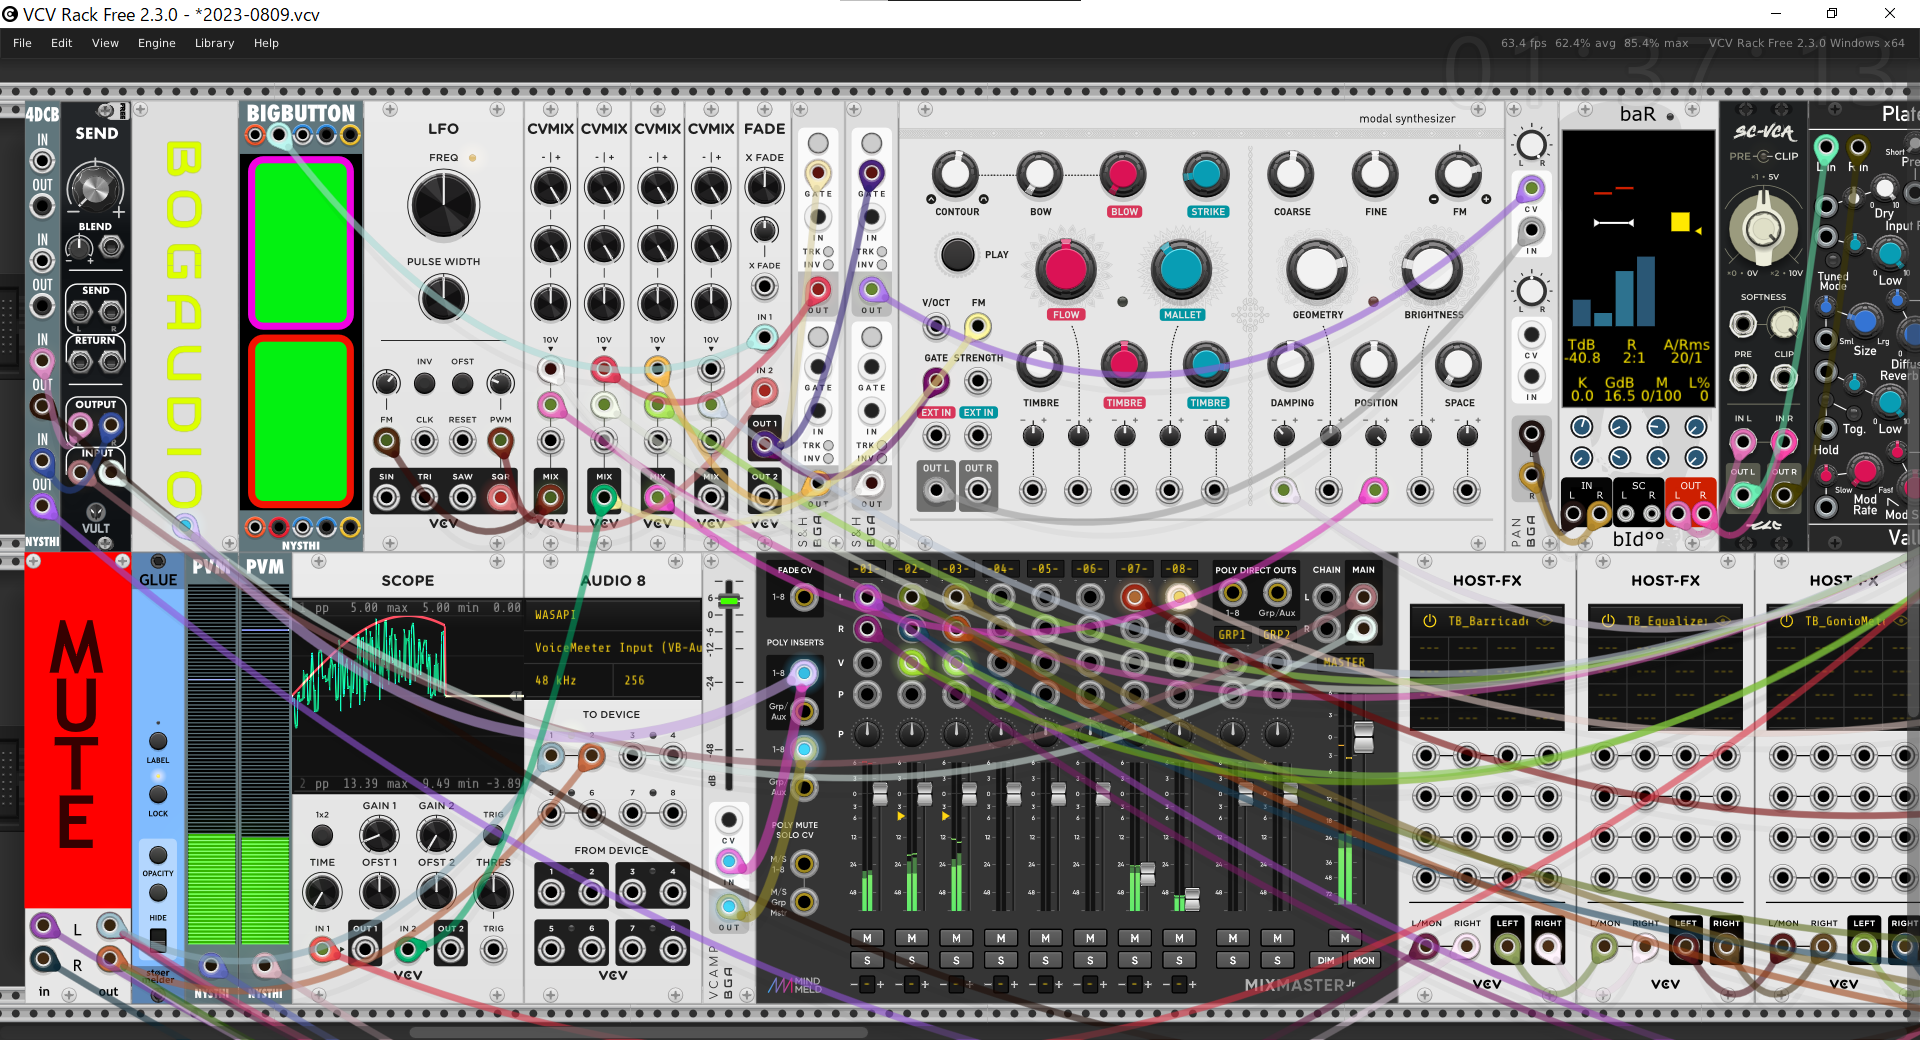The image size is (1920, 1040).
Task: Open the TB_Barricade plugin selector
Action: tap(1487, 621)
